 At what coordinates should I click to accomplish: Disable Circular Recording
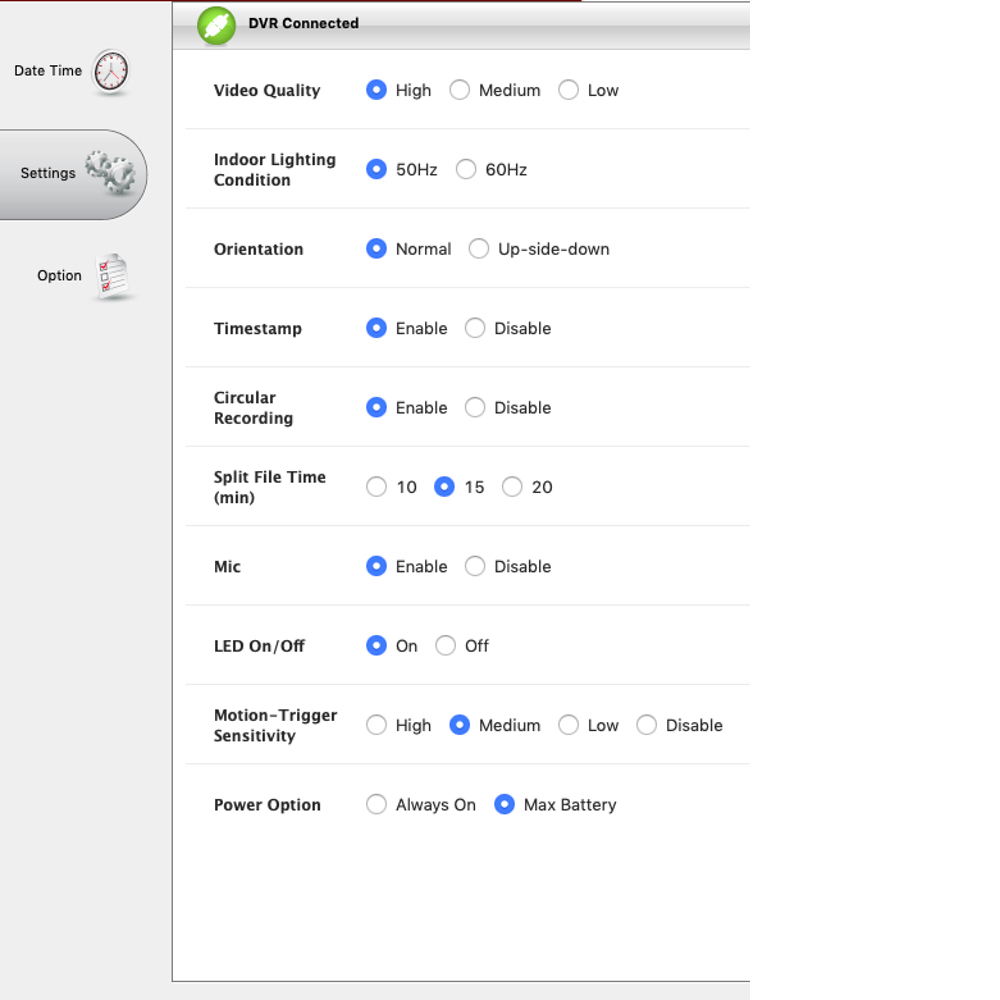(475, 408)
